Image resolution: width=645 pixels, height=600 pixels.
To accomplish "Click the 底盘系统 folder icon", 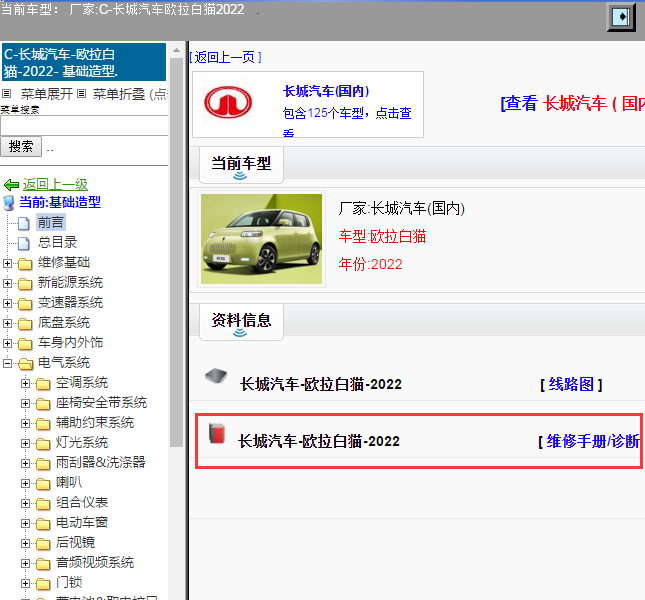I will pyautogui.click(x=25, y=324).
